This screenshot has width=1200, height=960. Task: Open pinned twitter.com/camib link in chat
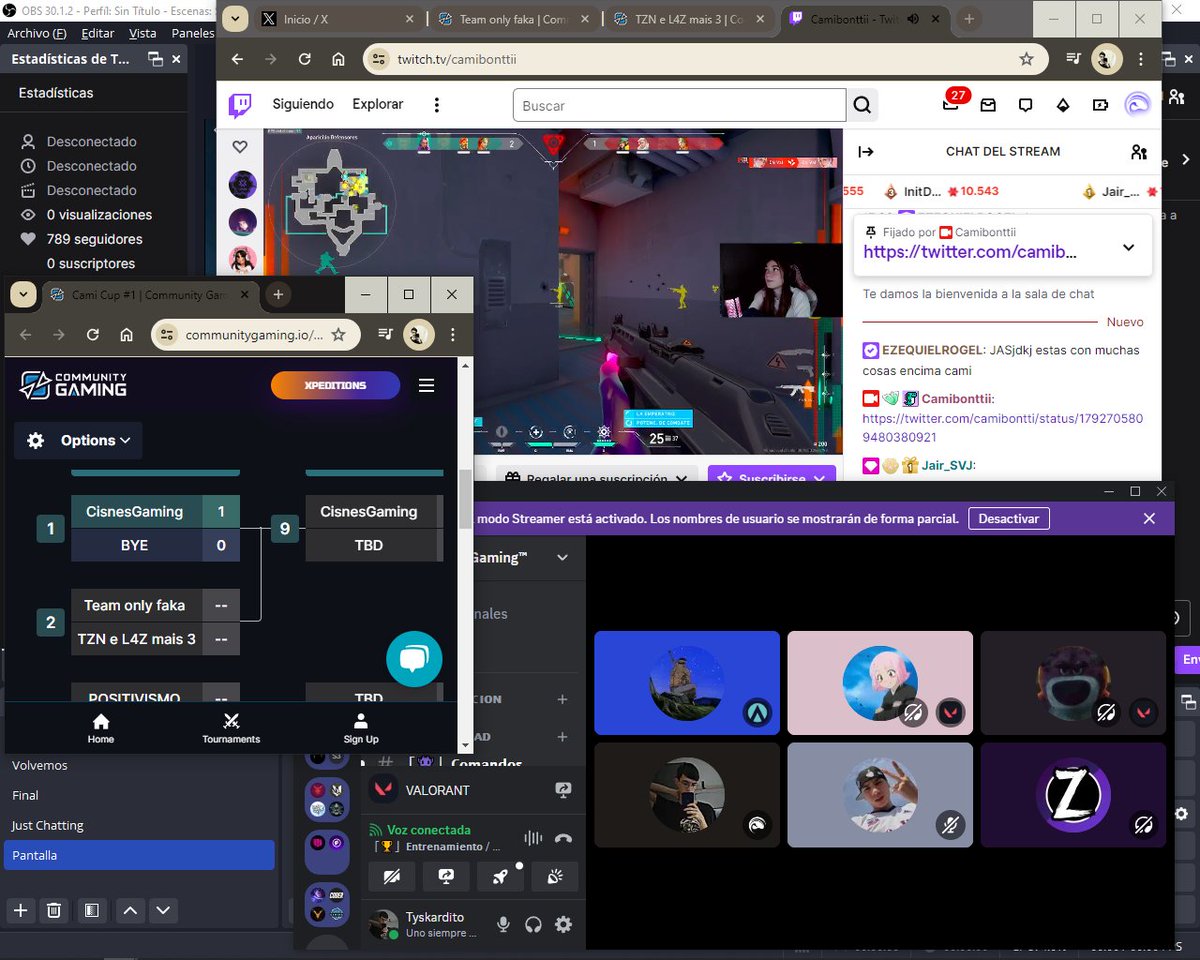point(970,252)
